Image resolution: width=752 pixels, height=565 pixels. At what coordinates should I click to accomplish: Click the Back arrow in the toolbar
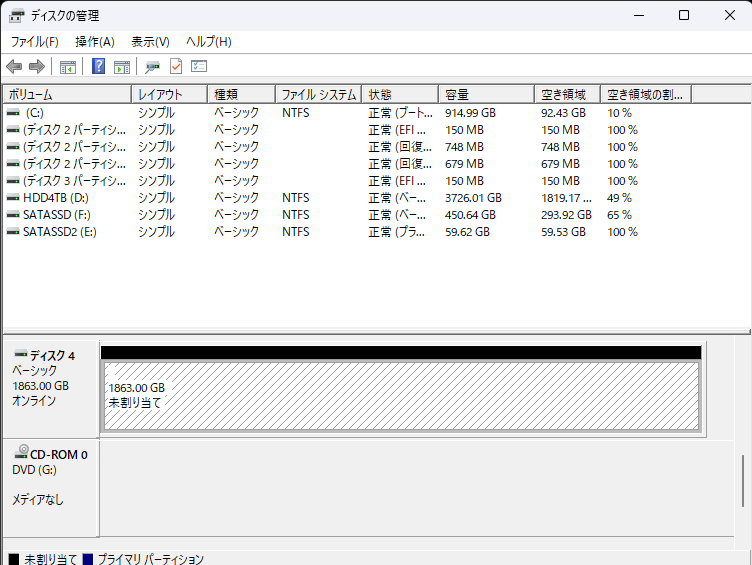click(x=14, y=67)
